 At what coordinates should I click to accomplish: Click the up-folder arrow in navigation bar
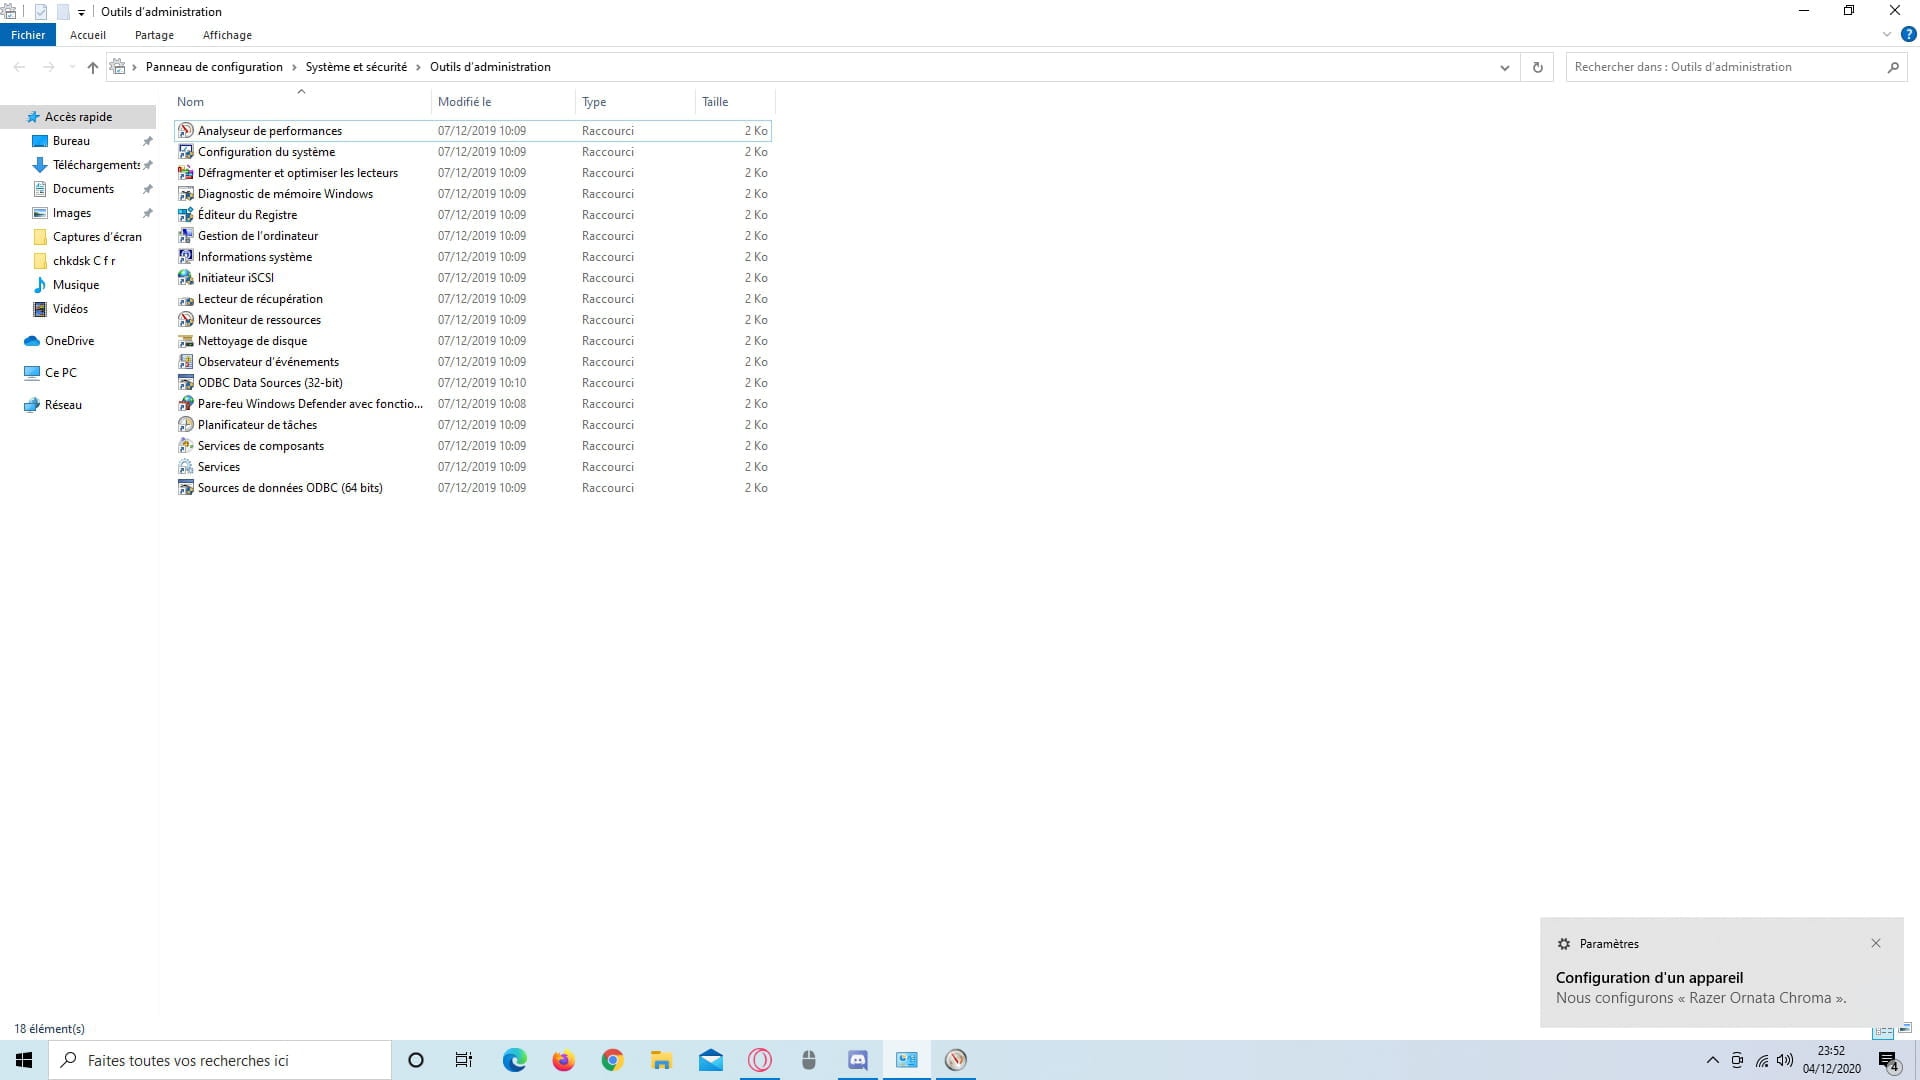92,67
